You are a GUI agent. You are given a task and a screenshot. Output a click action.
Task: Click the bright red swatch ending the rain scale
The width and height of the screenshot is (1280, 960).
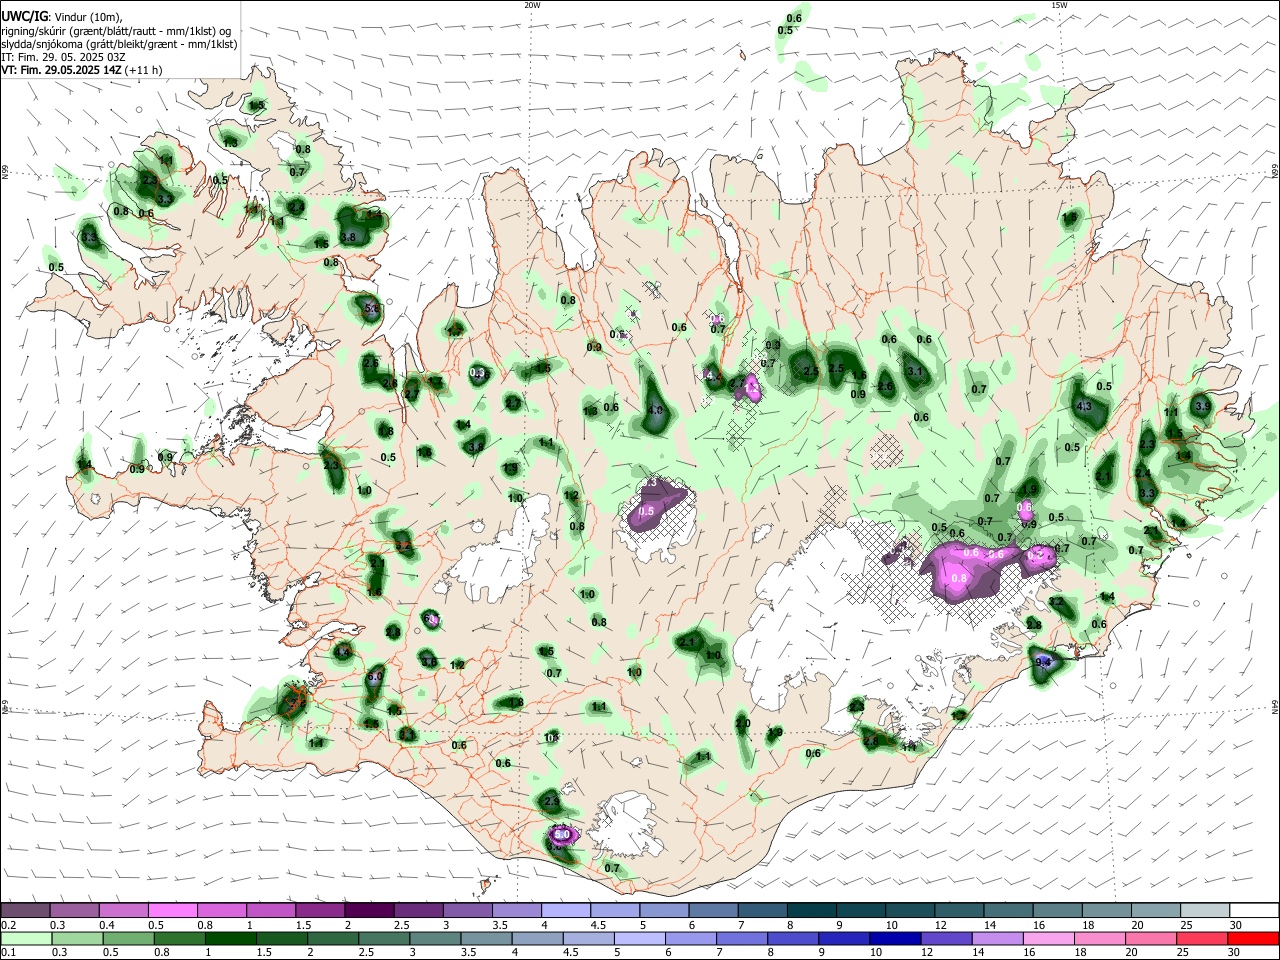pyautogui.click(x=1254, y=938)
